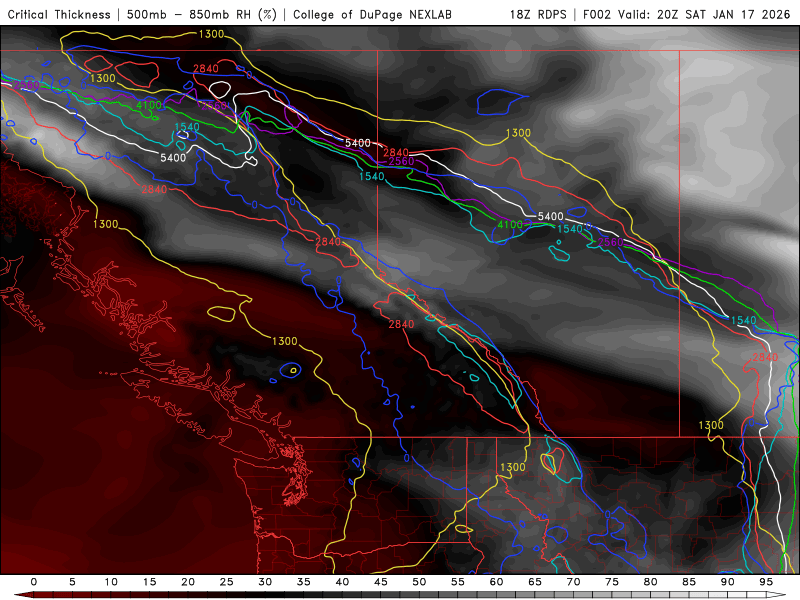Click the "Critical Thickness" title text
800x600 pixels.
pyautogui.click(x=59, y=15)
